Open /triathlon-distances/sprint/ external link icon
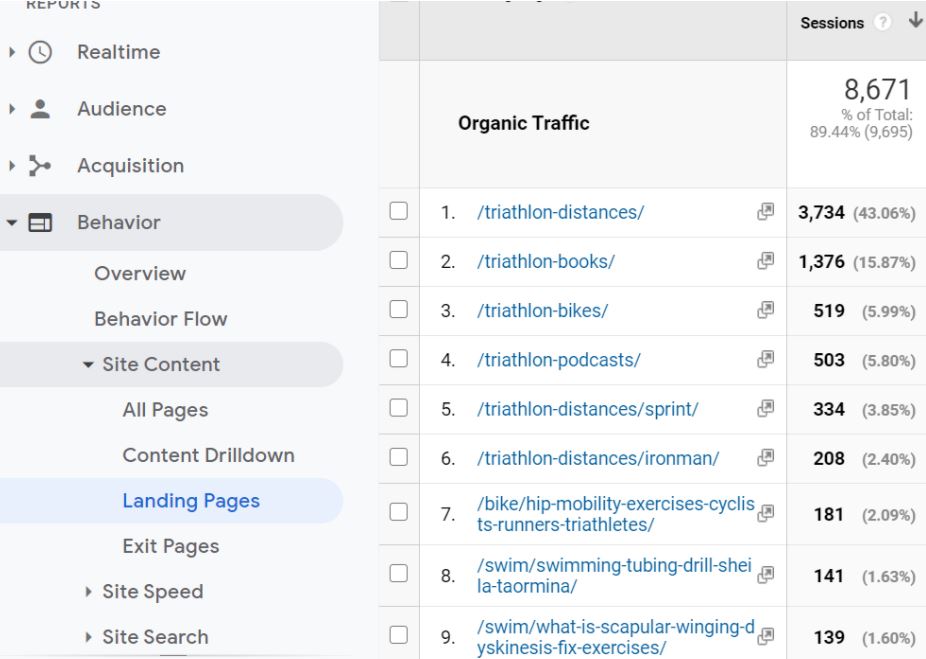This screenshot has height=659, width=926. (x=765, y=408)
